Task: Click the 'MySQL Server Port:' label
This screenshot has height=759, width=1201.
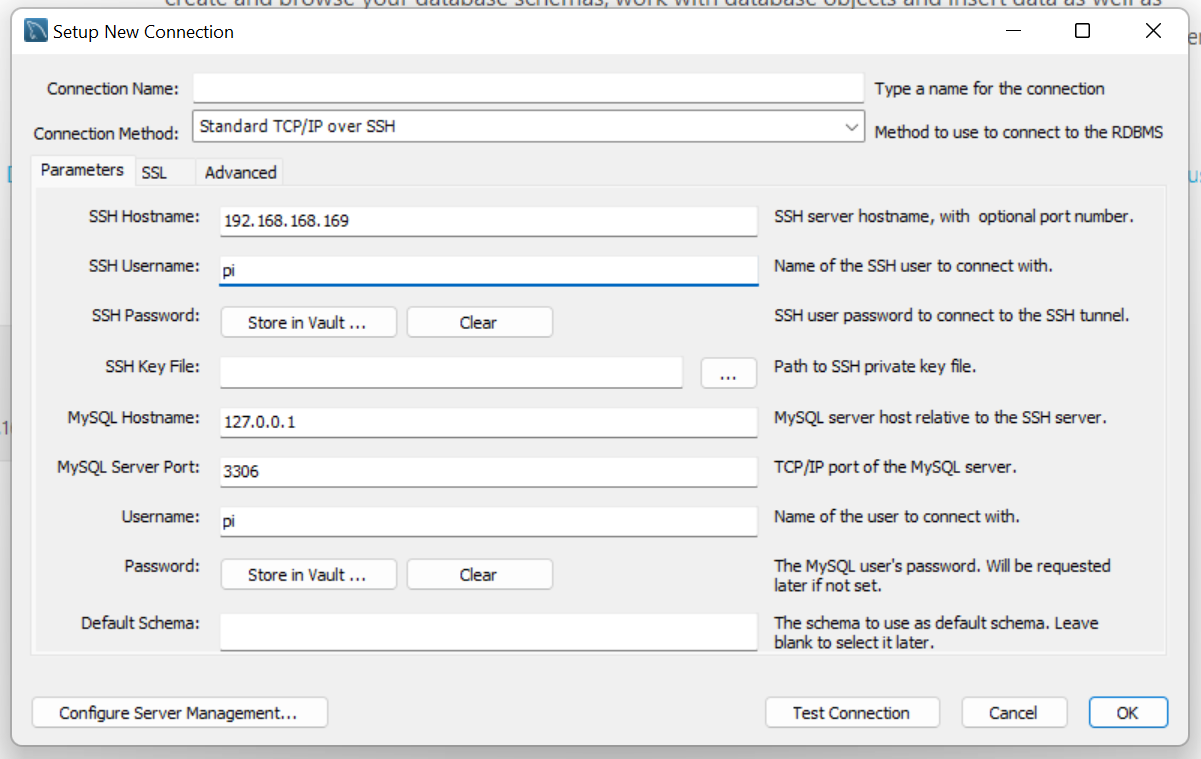Action: click(129, 467)
